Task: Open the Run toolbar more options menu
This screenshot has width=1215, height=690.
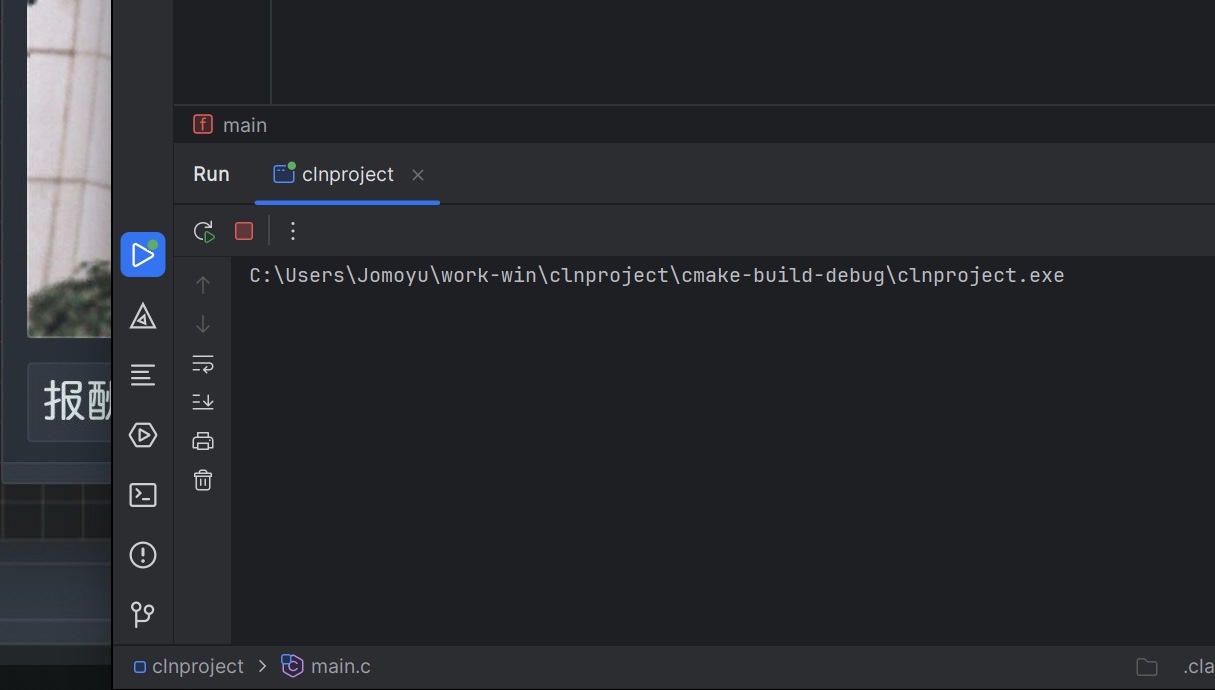Action: [x=293, y=231]
